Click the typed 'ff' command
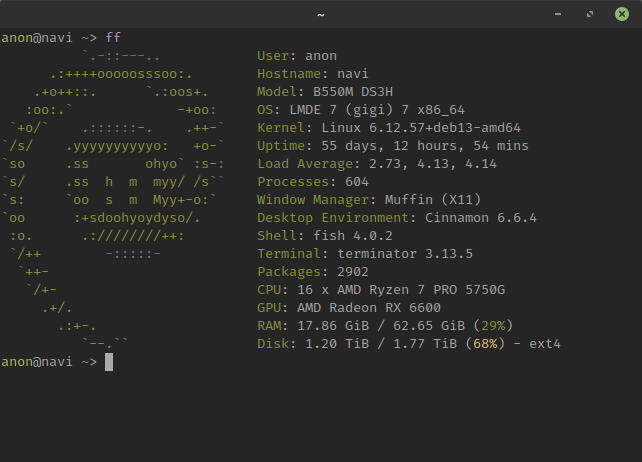Viewport: 642px width, 462px height. coord(113,38)
